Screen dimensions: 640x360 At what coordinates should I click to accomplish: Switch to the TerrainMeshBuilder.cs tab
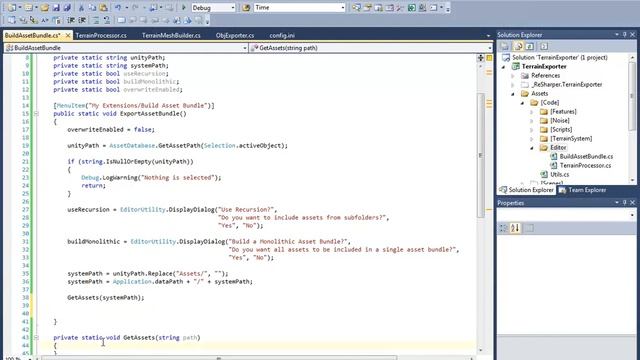pyautogui.click(x=171, y=36)
